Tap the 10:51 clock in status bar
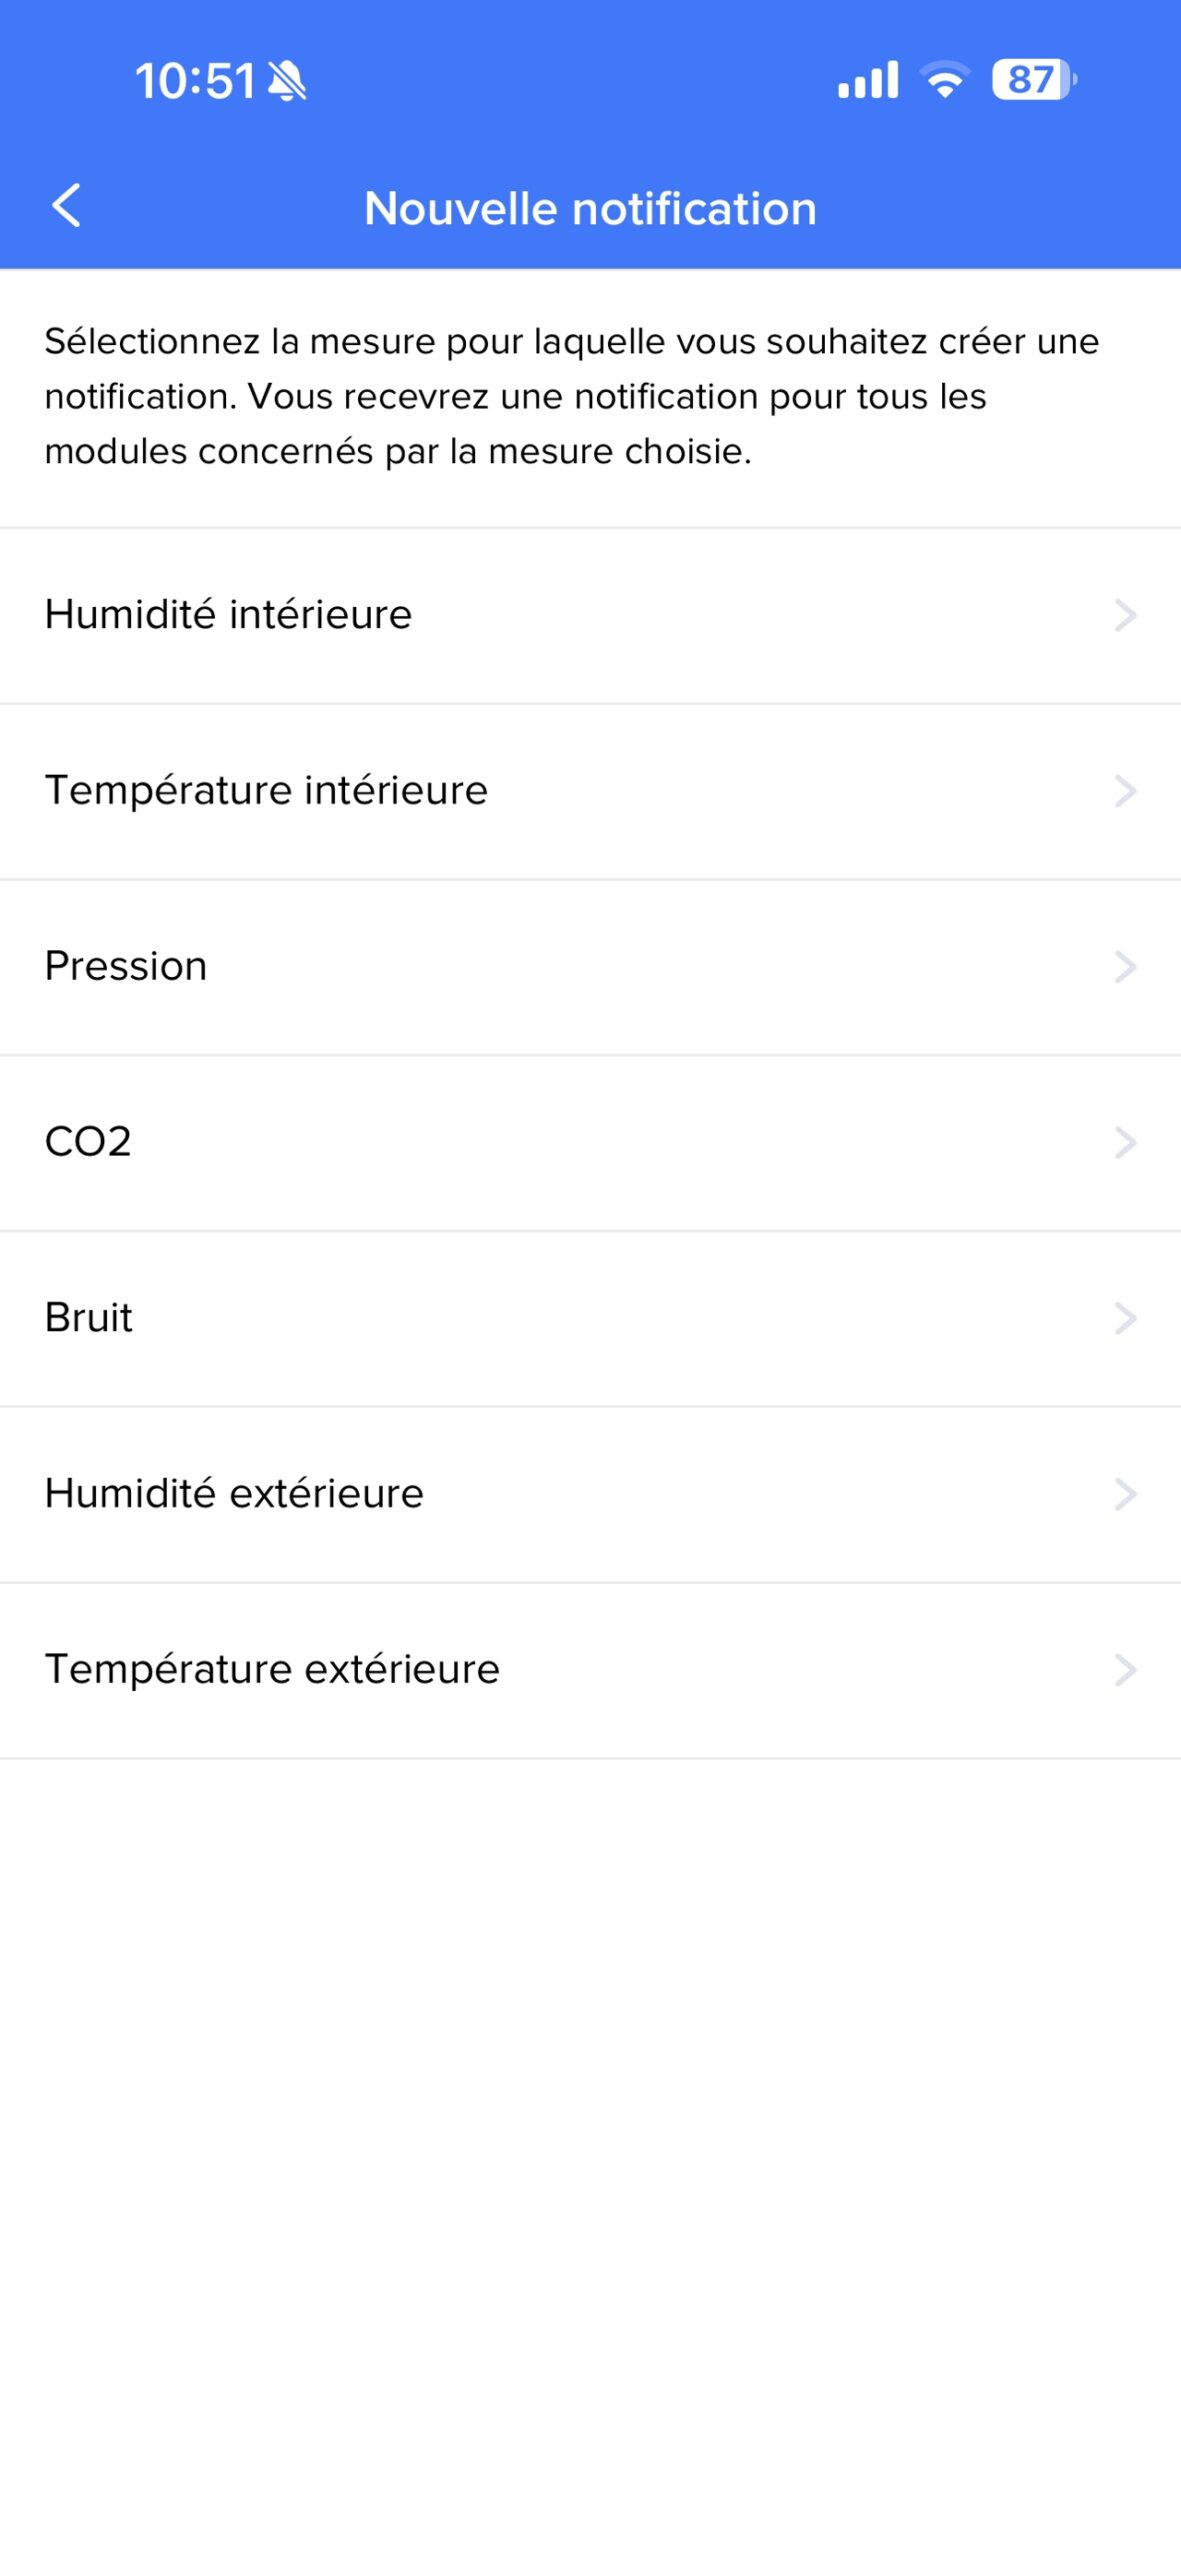This screenshot has height=2560, width=1181. click(195, 81)
